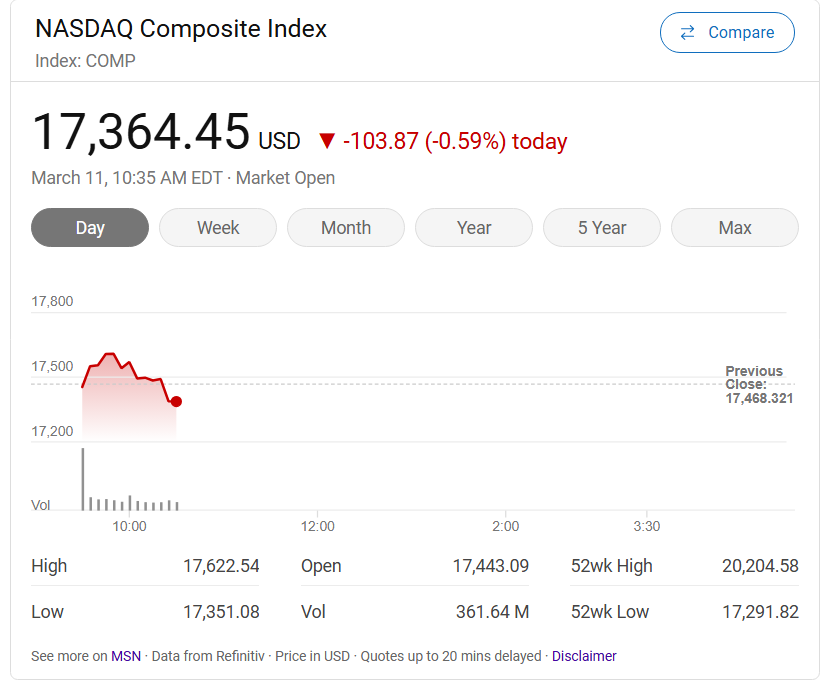The width and height of the screenshot is (832, 687).
Task: Click the red down-arrow change indicator
Action: pyautogui.click(x=326, y=141)
